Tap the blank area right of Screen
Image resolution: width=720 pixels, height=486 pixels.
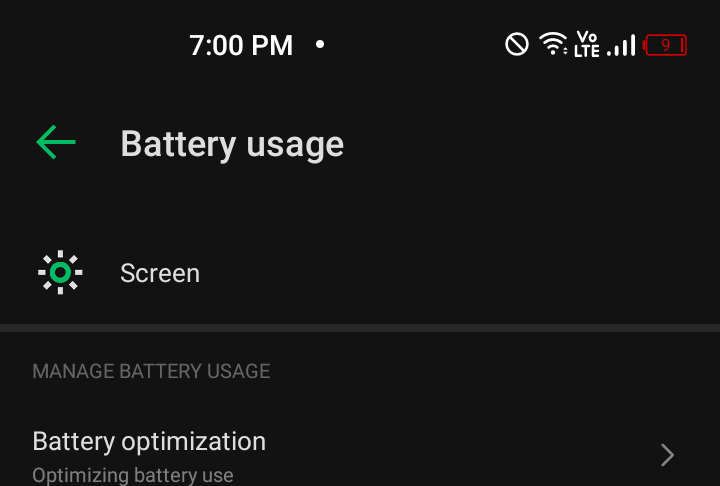tap(459, 273)
